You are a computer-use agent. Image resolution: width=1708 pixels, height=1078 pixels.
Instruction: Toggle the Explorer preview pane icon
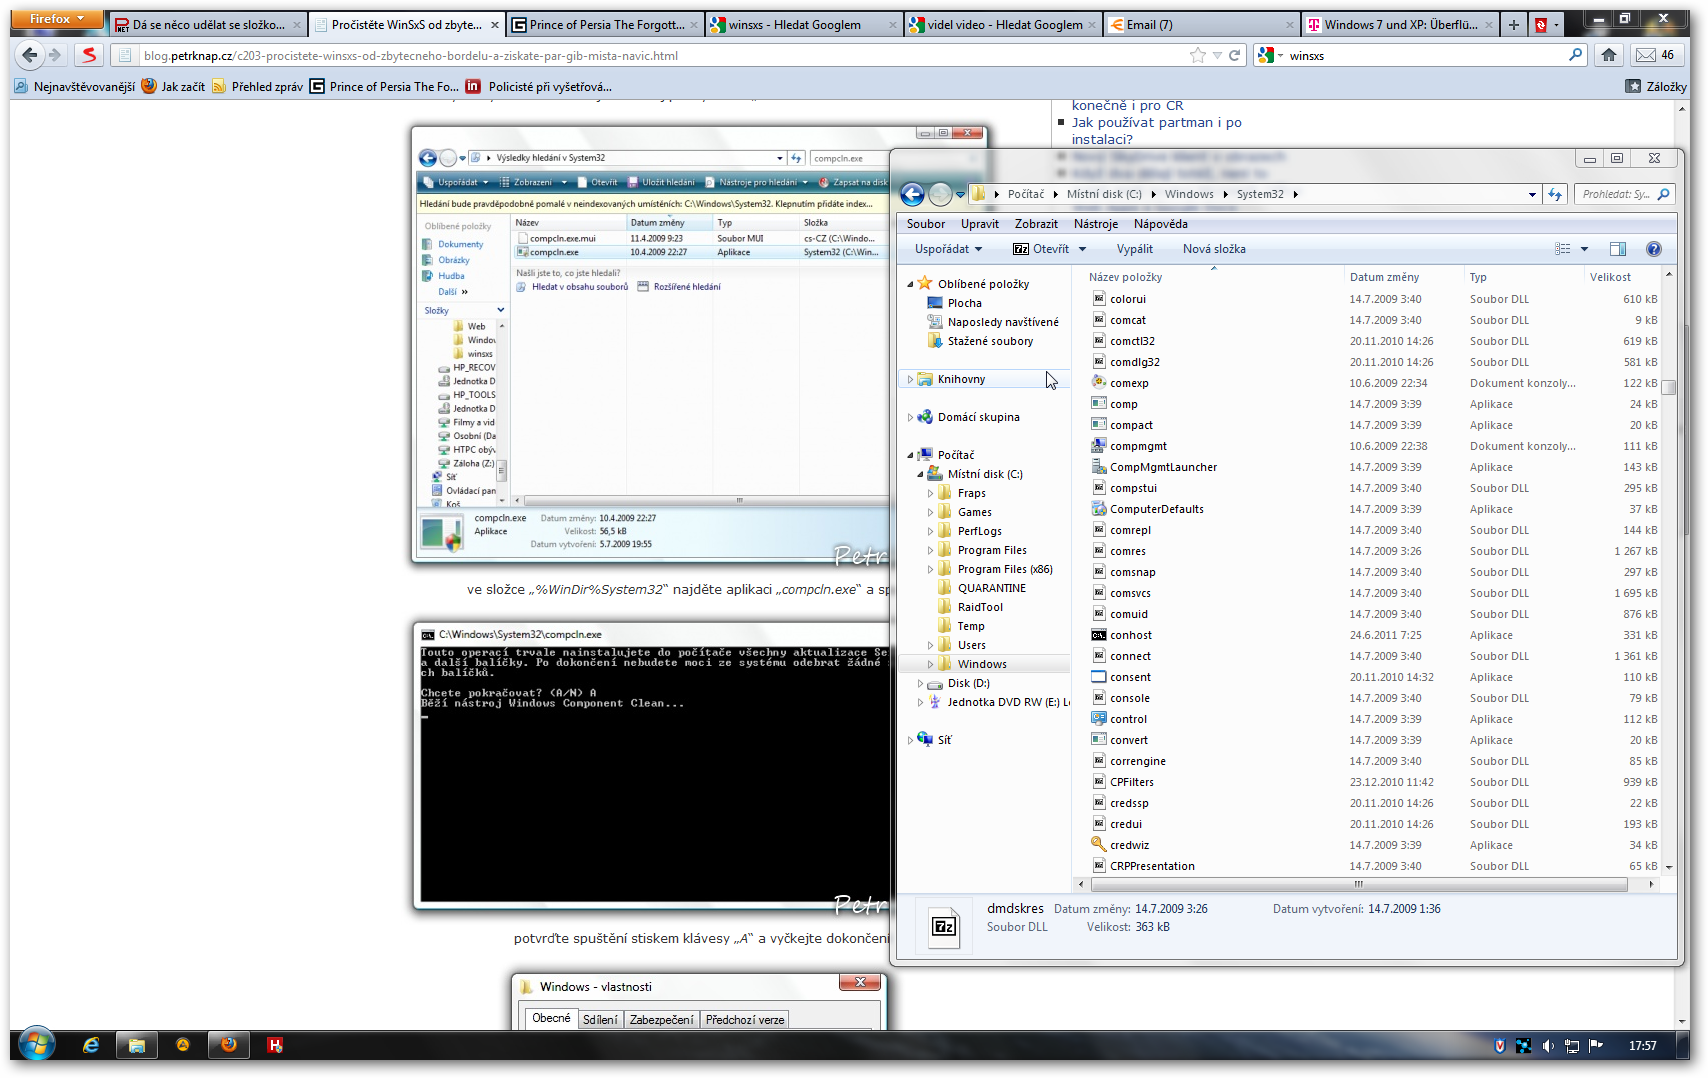click(x=1617, y=249)
